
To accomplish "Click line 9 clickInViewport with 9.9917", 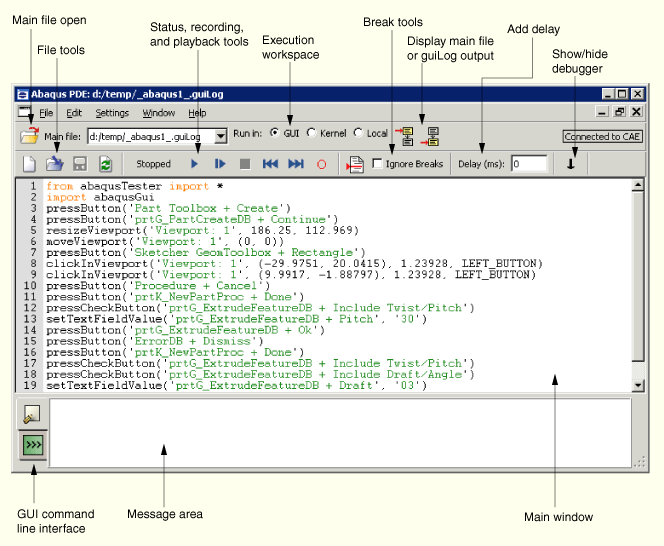I will click(x=291, y=274).
